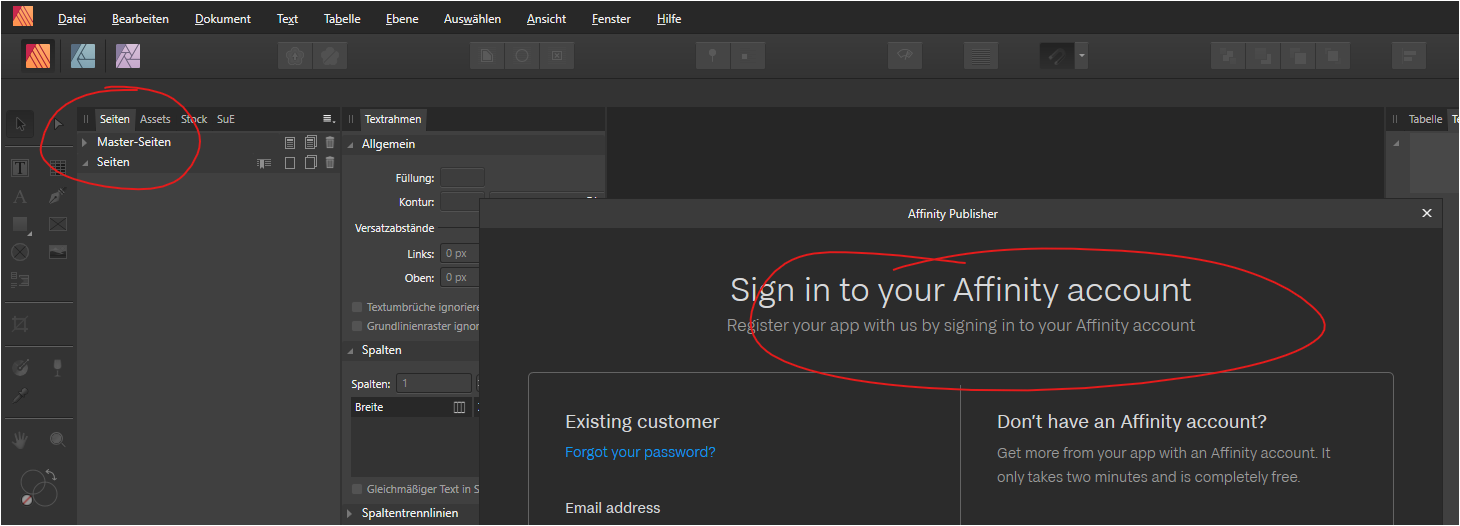Click the Existing customer heading
Viewport: 1460px width, 526px height.
point(642,421)
